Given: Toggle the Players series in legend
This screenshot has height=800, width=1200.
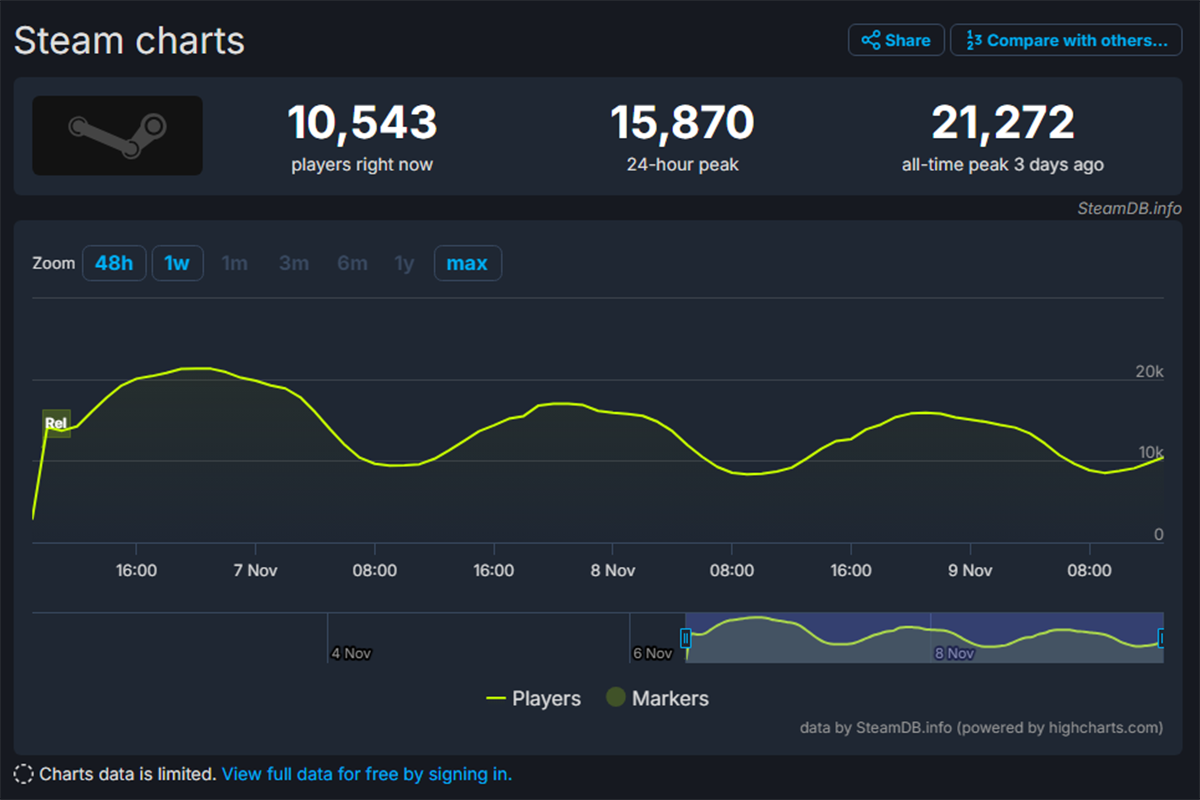Looking at the screenshot, I should [546, 699].
